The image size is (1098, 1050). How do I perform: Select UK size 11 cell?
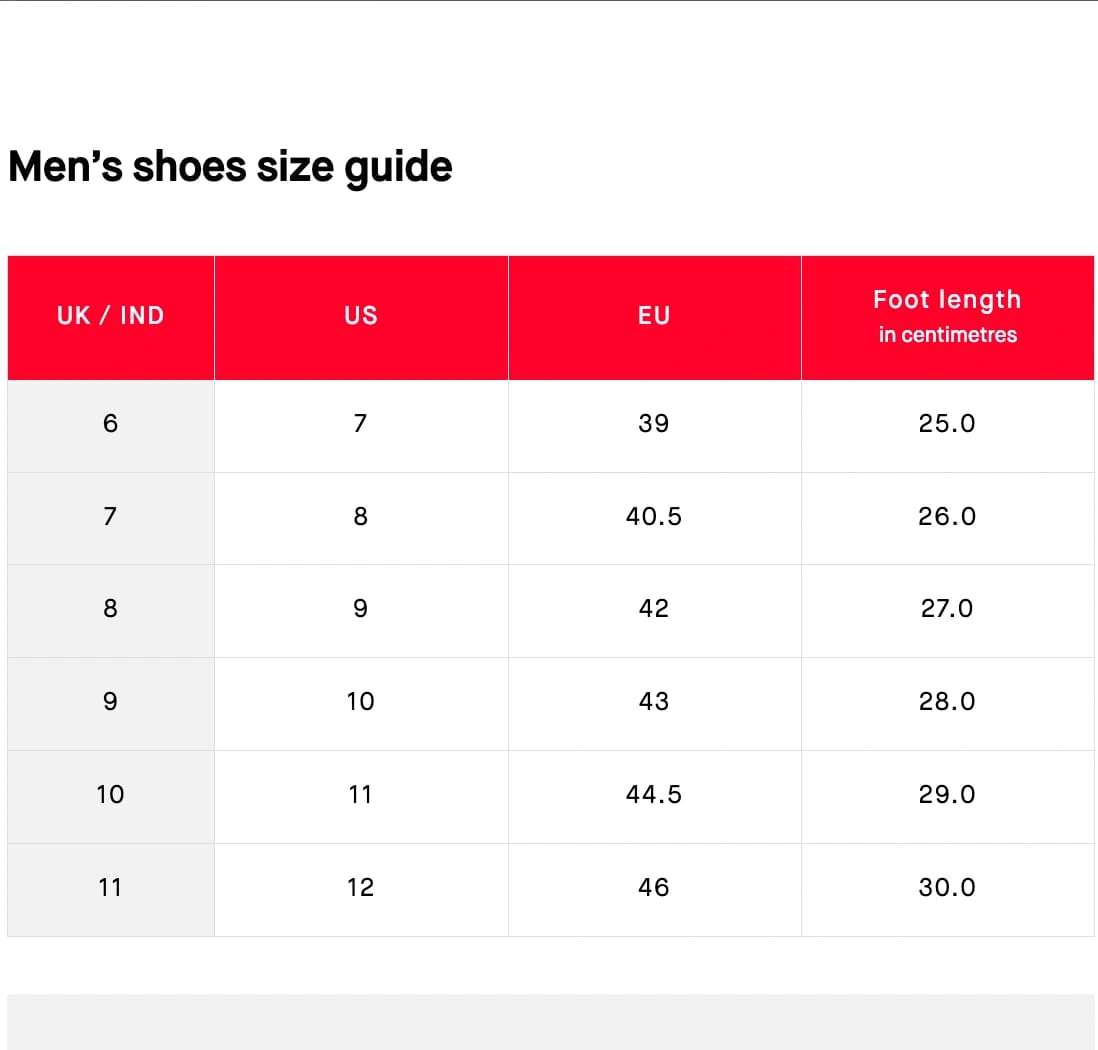pos(111,890)
